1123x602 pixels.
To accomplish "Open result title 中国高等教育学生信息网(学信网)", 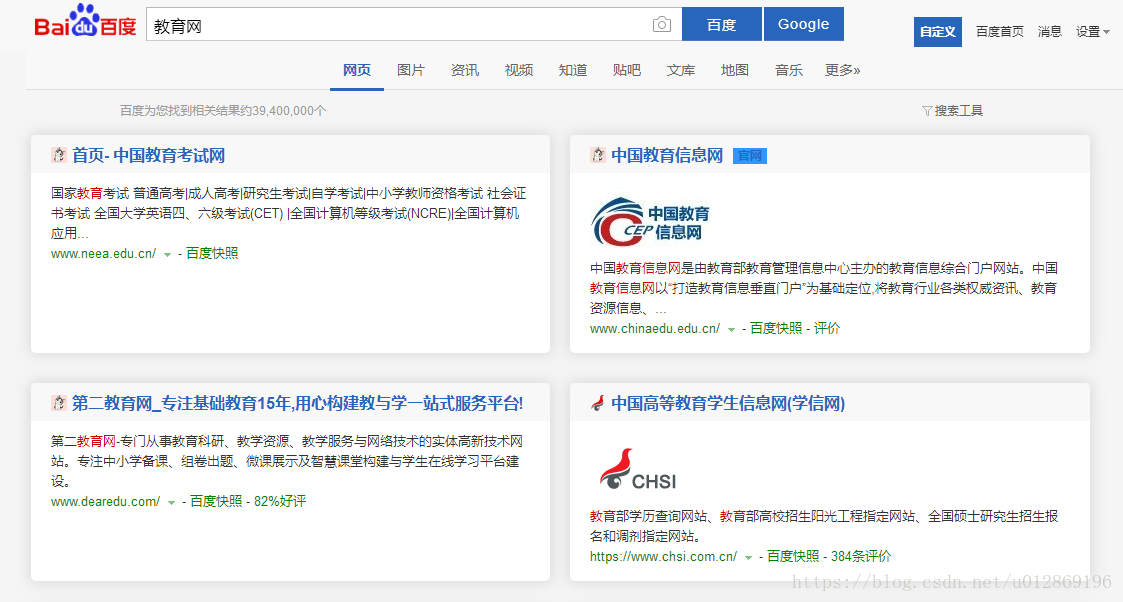I will click(x=728, y=404).
